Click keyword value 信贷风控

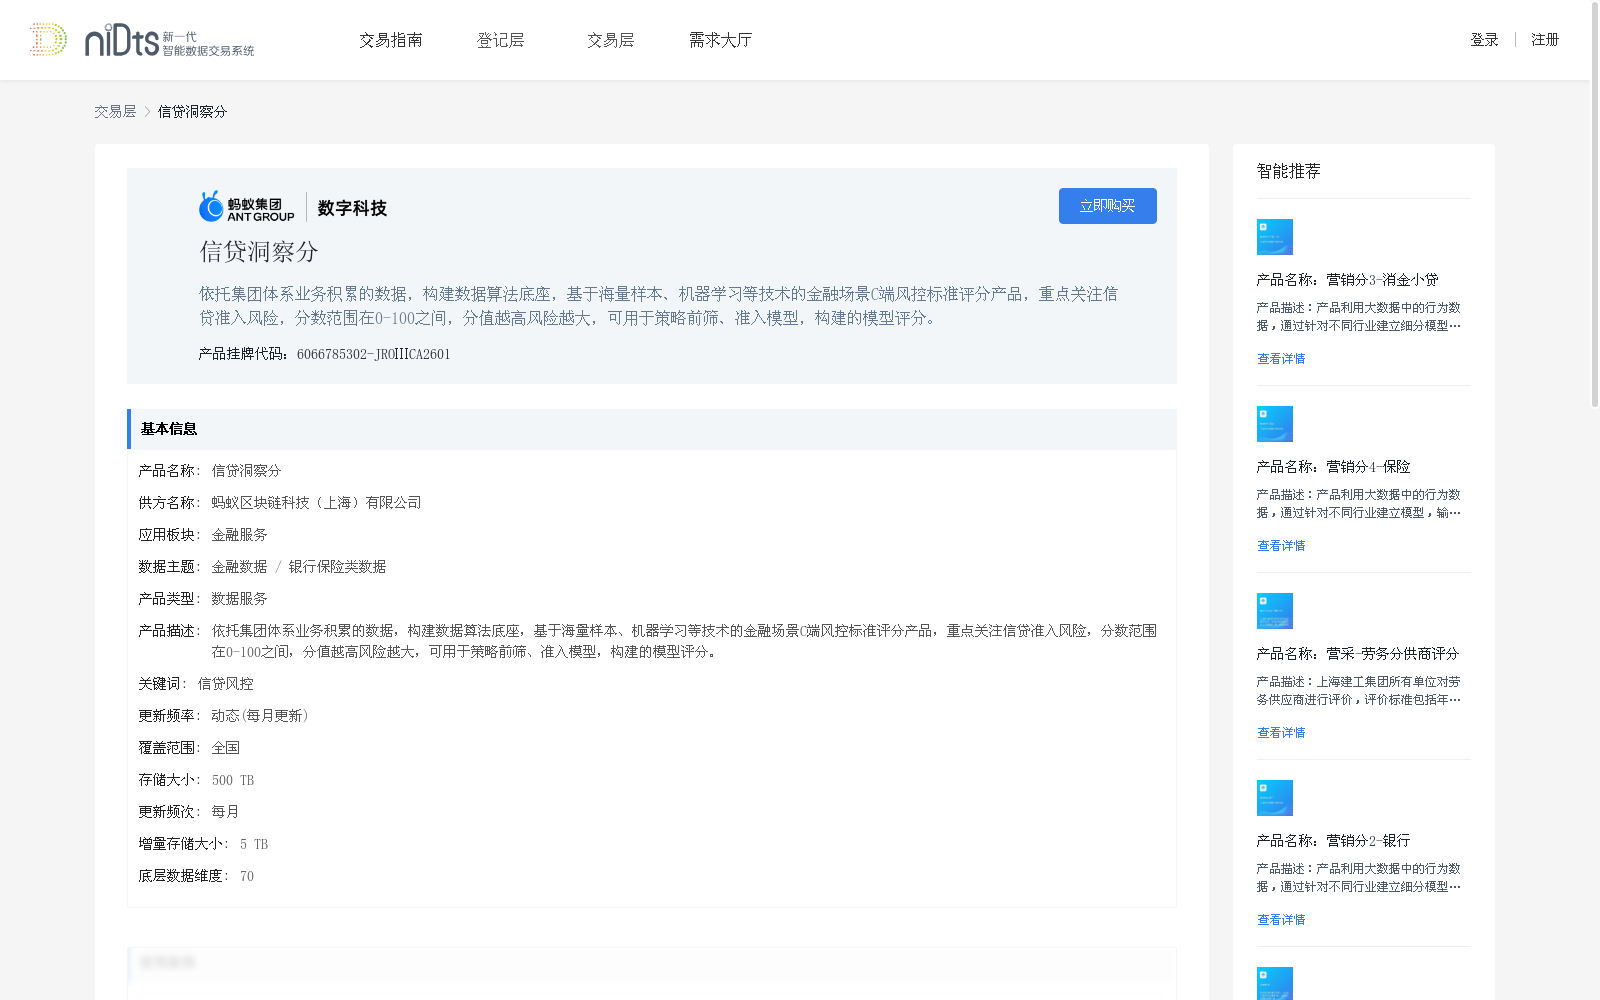click(x=225, y=684)
